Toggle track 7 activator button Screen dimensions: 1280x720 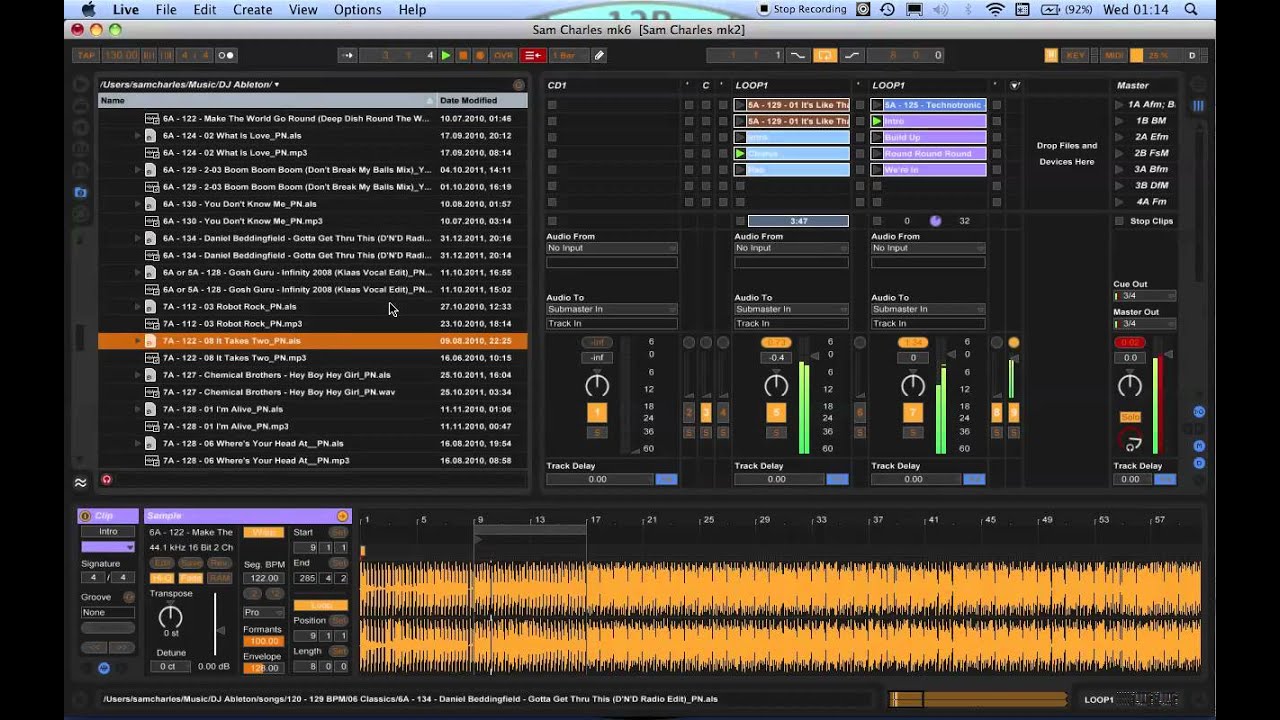(913, 412)
